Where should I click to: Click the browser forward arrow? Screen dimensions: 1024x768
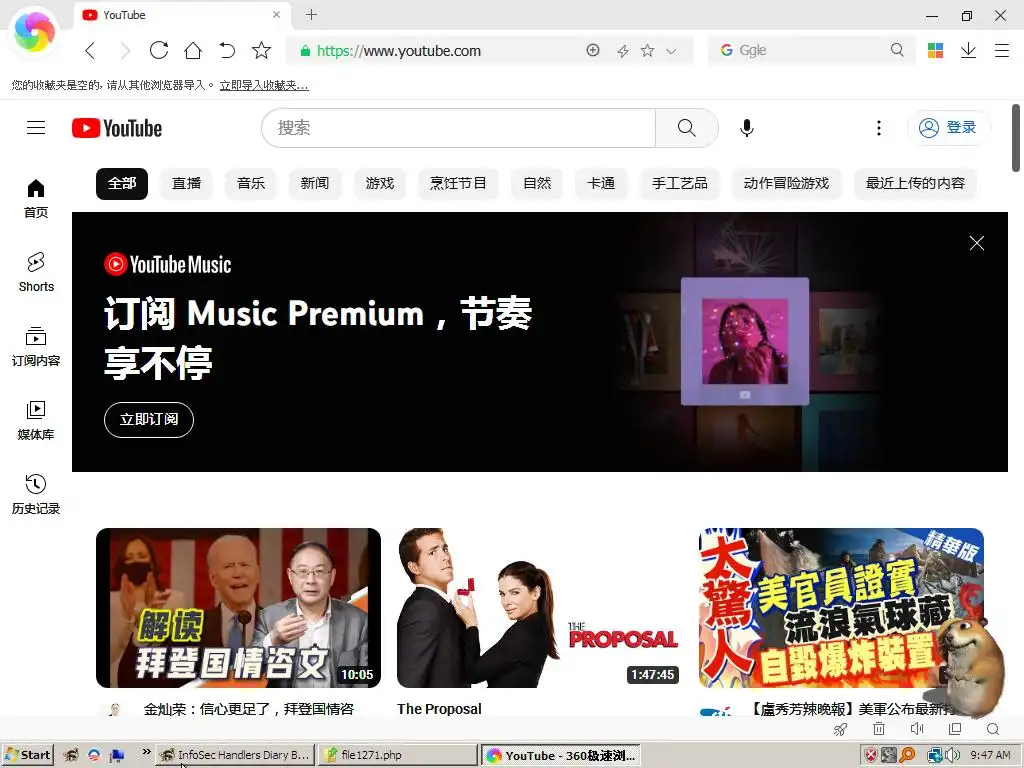(x=125, y=50)
